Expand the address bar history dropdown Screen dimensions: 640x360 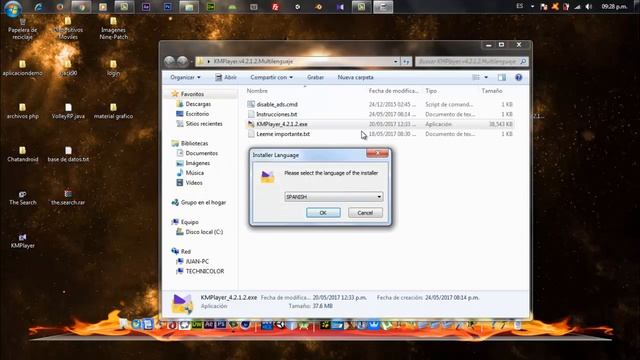396,62
